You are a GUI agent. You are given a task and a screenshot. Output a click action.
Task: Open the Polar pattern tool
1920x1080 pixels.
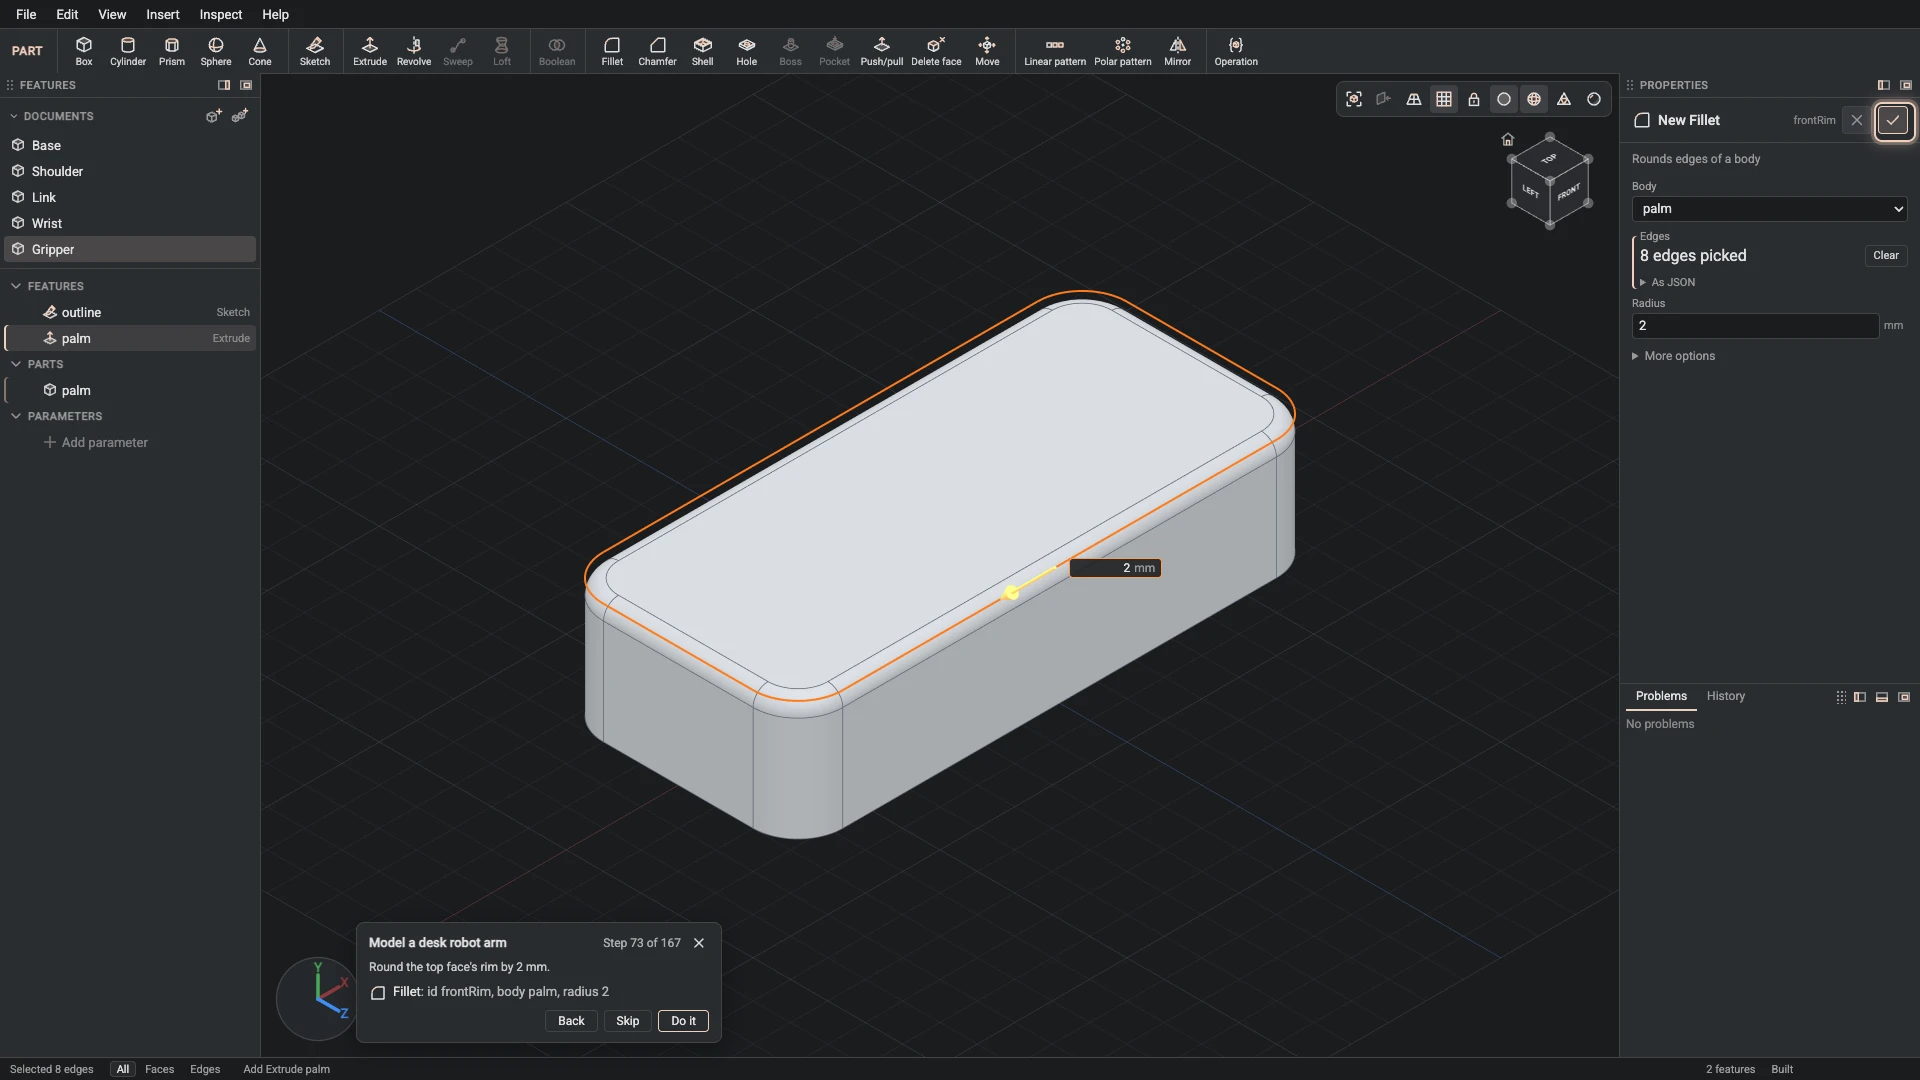point(1123,51)
